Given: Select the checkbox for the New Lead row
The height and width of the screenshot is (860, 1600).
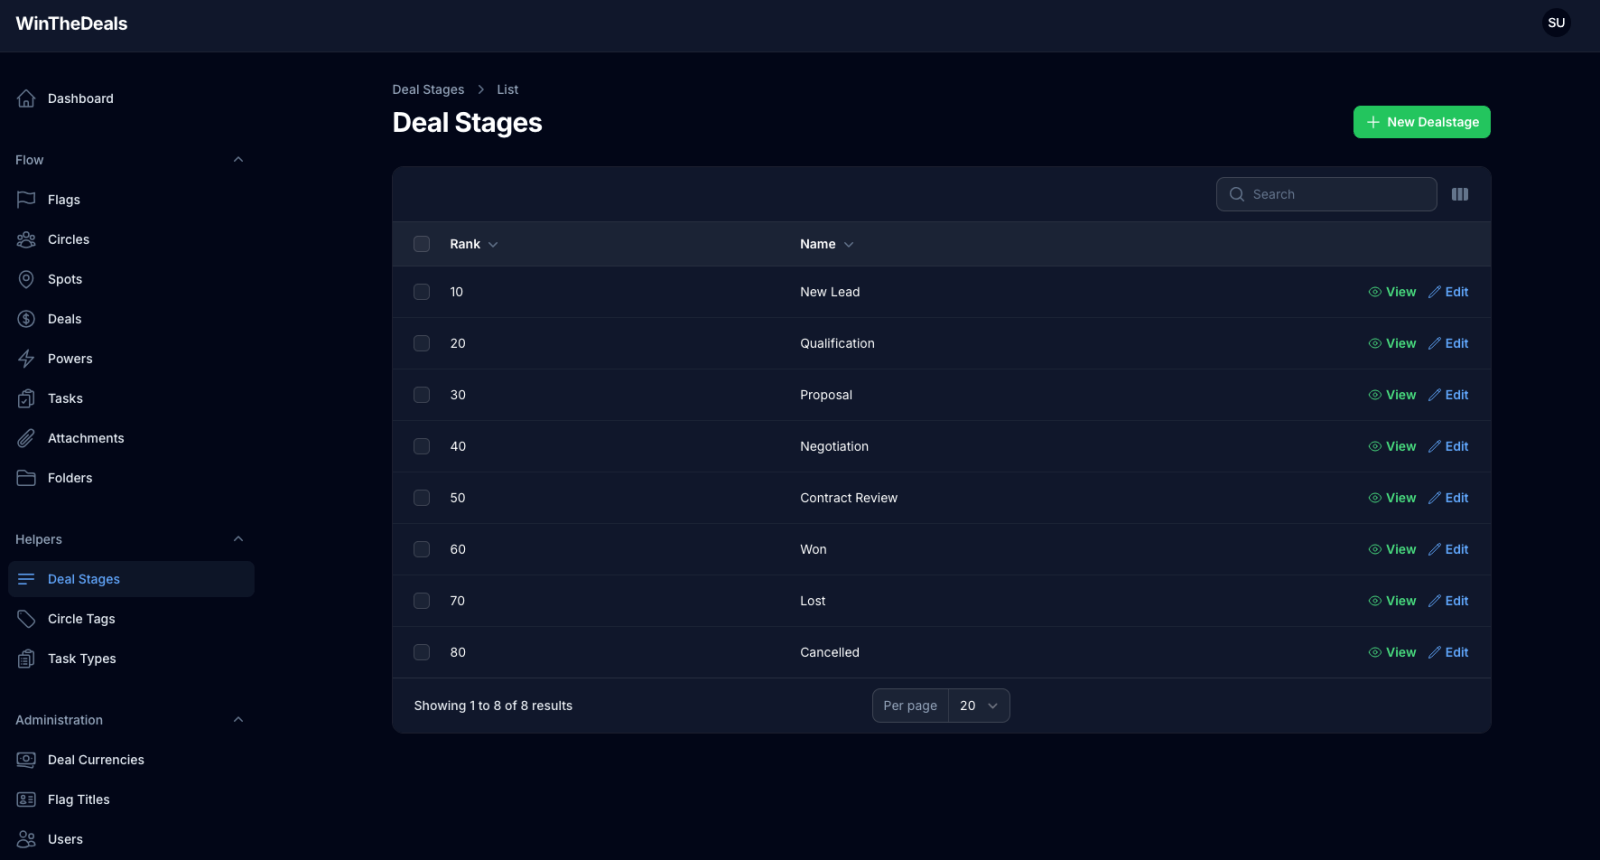Looking at the screenshot, I should [x=422, y=292].
